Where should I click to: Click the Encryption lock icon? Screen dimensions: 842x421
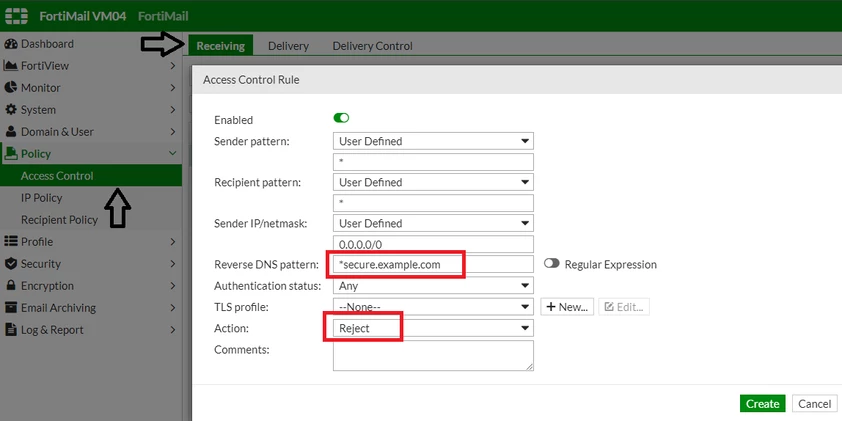pos(11,286)
